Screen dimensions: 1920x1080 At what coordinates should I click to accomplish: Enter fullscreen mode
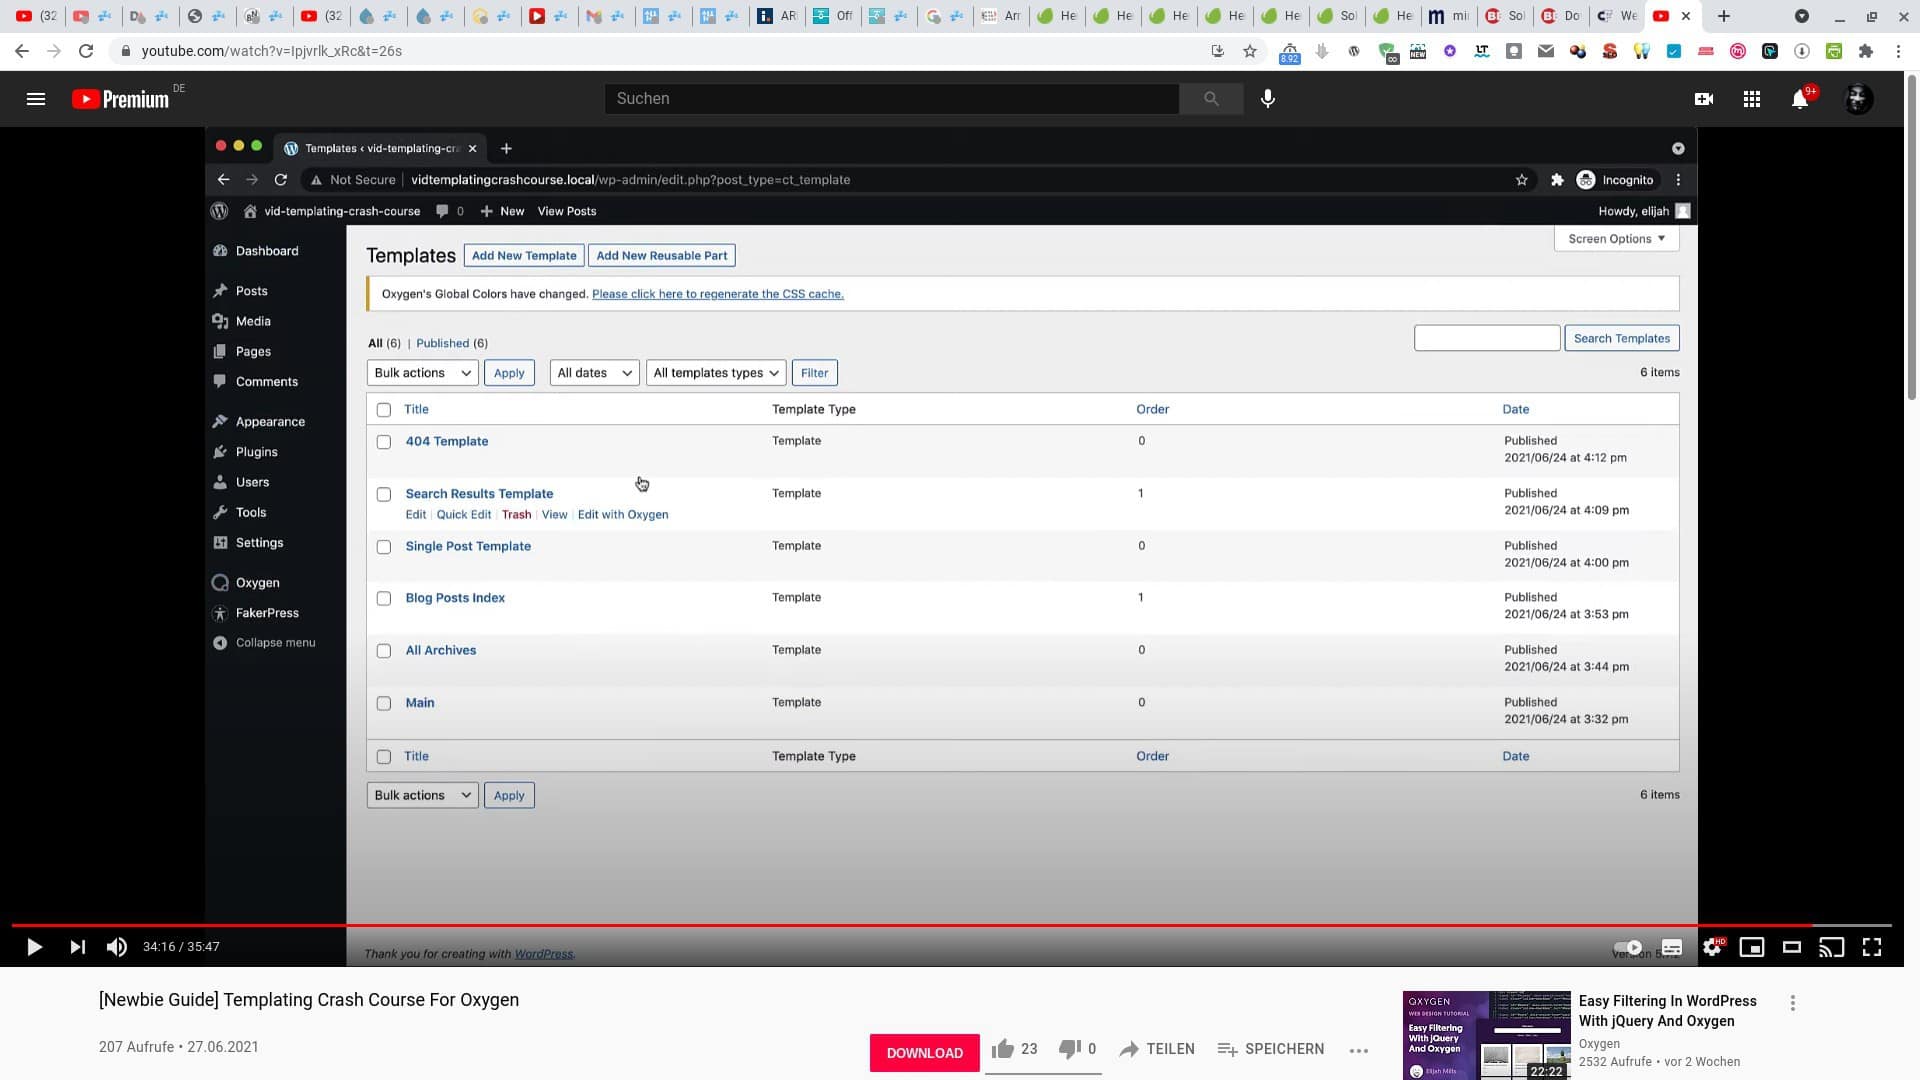(1871, 947)
